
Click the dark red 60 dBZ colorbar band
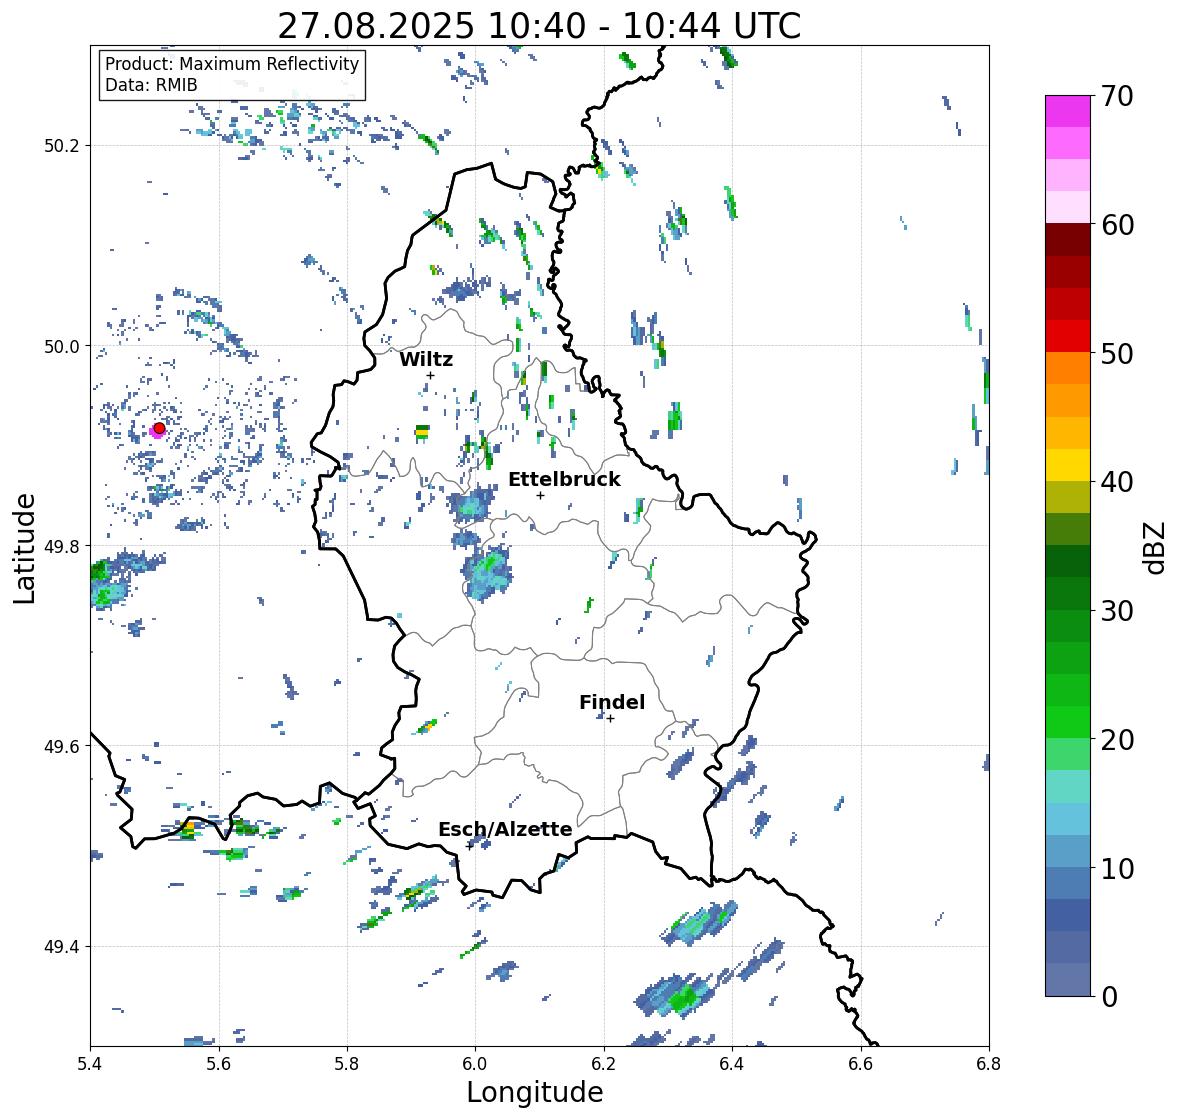pyautogui.click(x=1068, y=240)
